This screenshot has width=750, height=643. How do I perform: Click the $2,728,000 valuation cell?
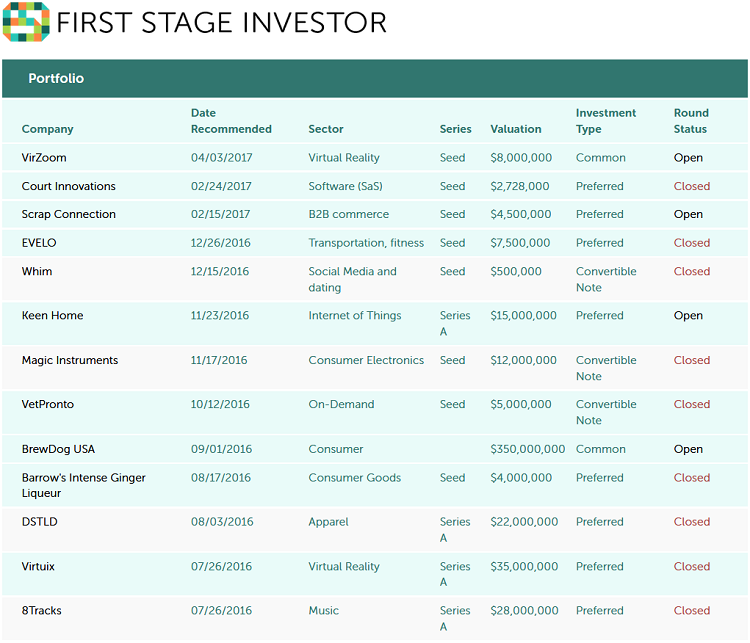point(519,186)
